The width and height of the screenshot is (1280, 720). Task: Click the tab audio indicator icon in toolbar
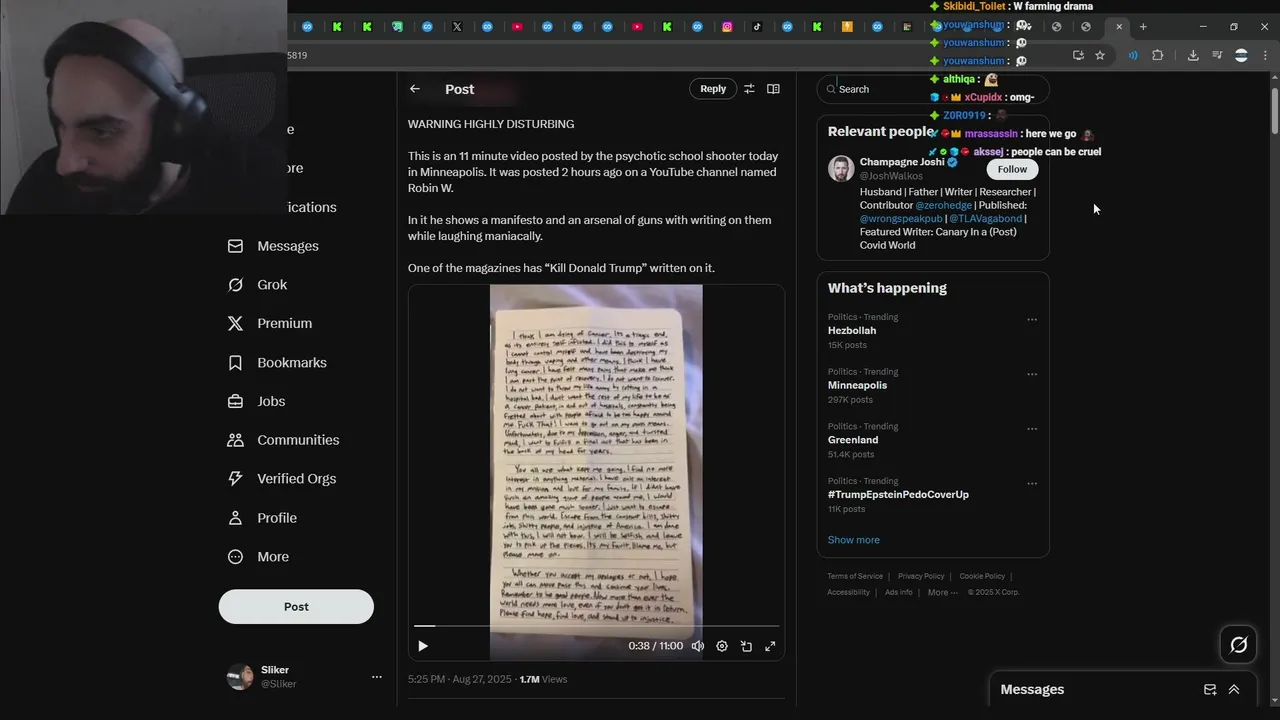[1133, 55]
